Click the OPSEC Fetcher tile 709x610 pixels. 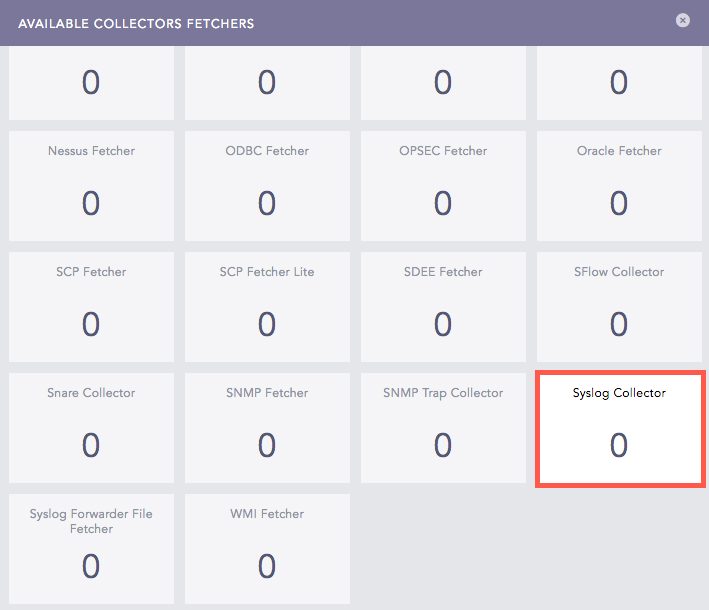click(x=443, y=185)
